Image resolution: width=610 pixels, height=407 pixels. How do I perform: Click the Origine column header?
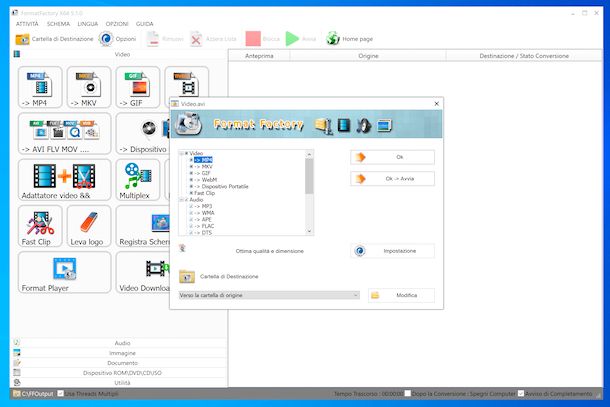tap(368, 56)
